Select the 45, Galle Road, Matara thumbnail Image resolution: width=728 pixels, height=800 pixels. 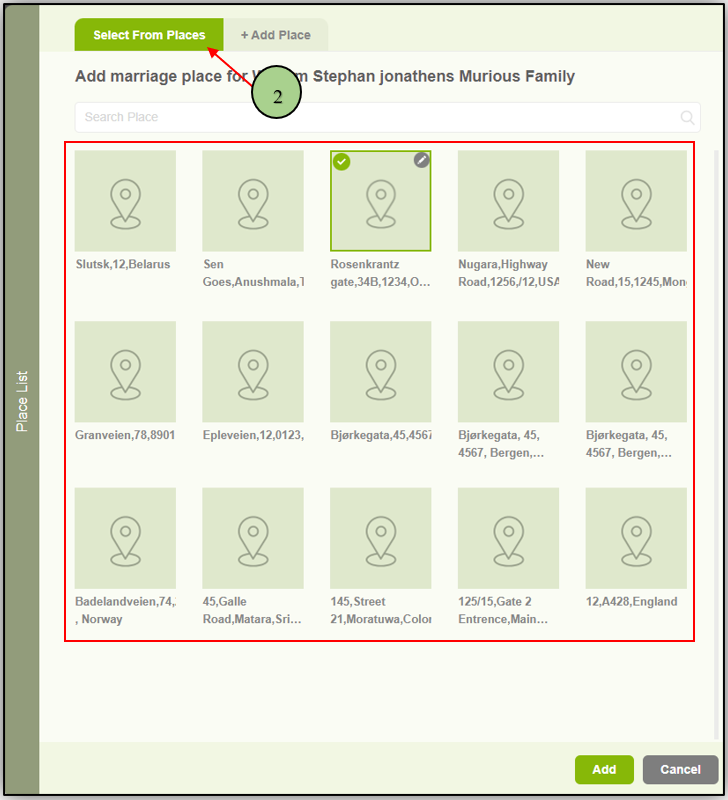[253, 538]
